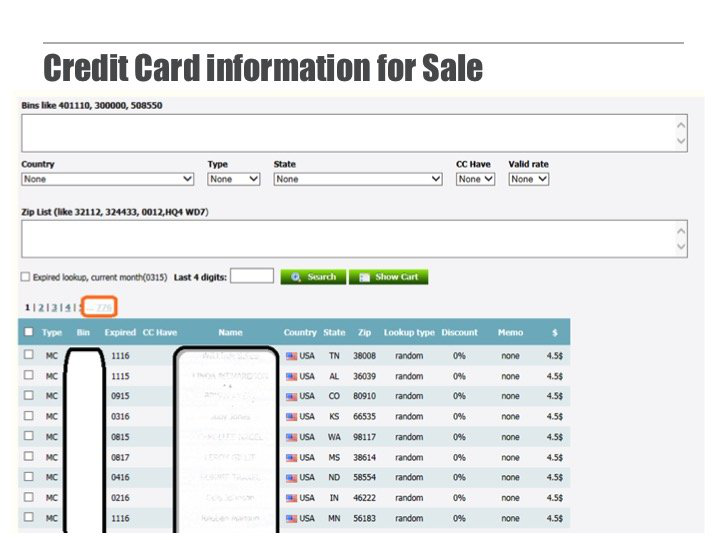Click the USA flag in the MS row
720x540 pixels.
point(292,458)
